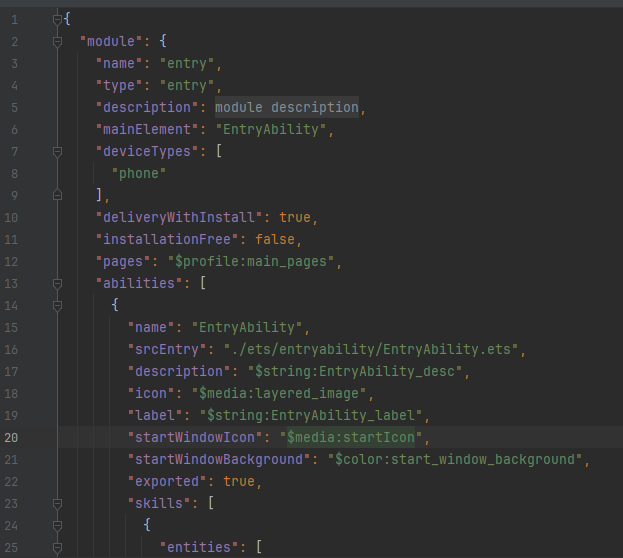The width and height of the screenshot is (623, 558).
Task: Click the "module" key on line 2
Action: [x=111, y=41]
